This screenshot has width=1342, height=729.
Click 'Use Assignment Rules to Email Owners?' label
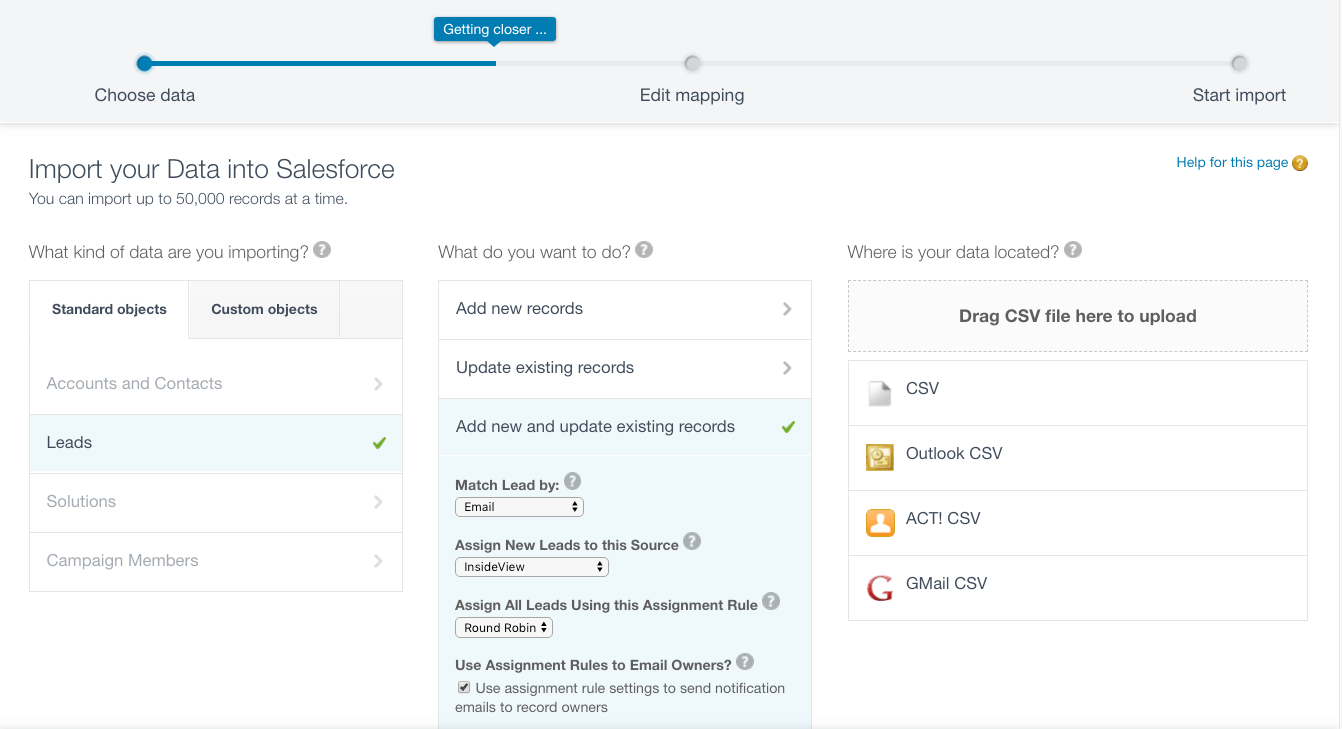(593, 665)
